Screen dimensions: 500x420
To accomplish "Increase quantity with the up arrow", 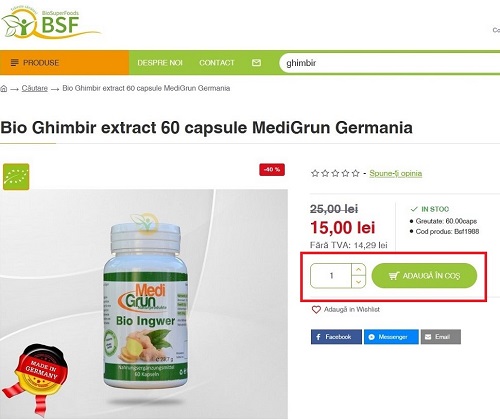I will click(x=358, y=269).
